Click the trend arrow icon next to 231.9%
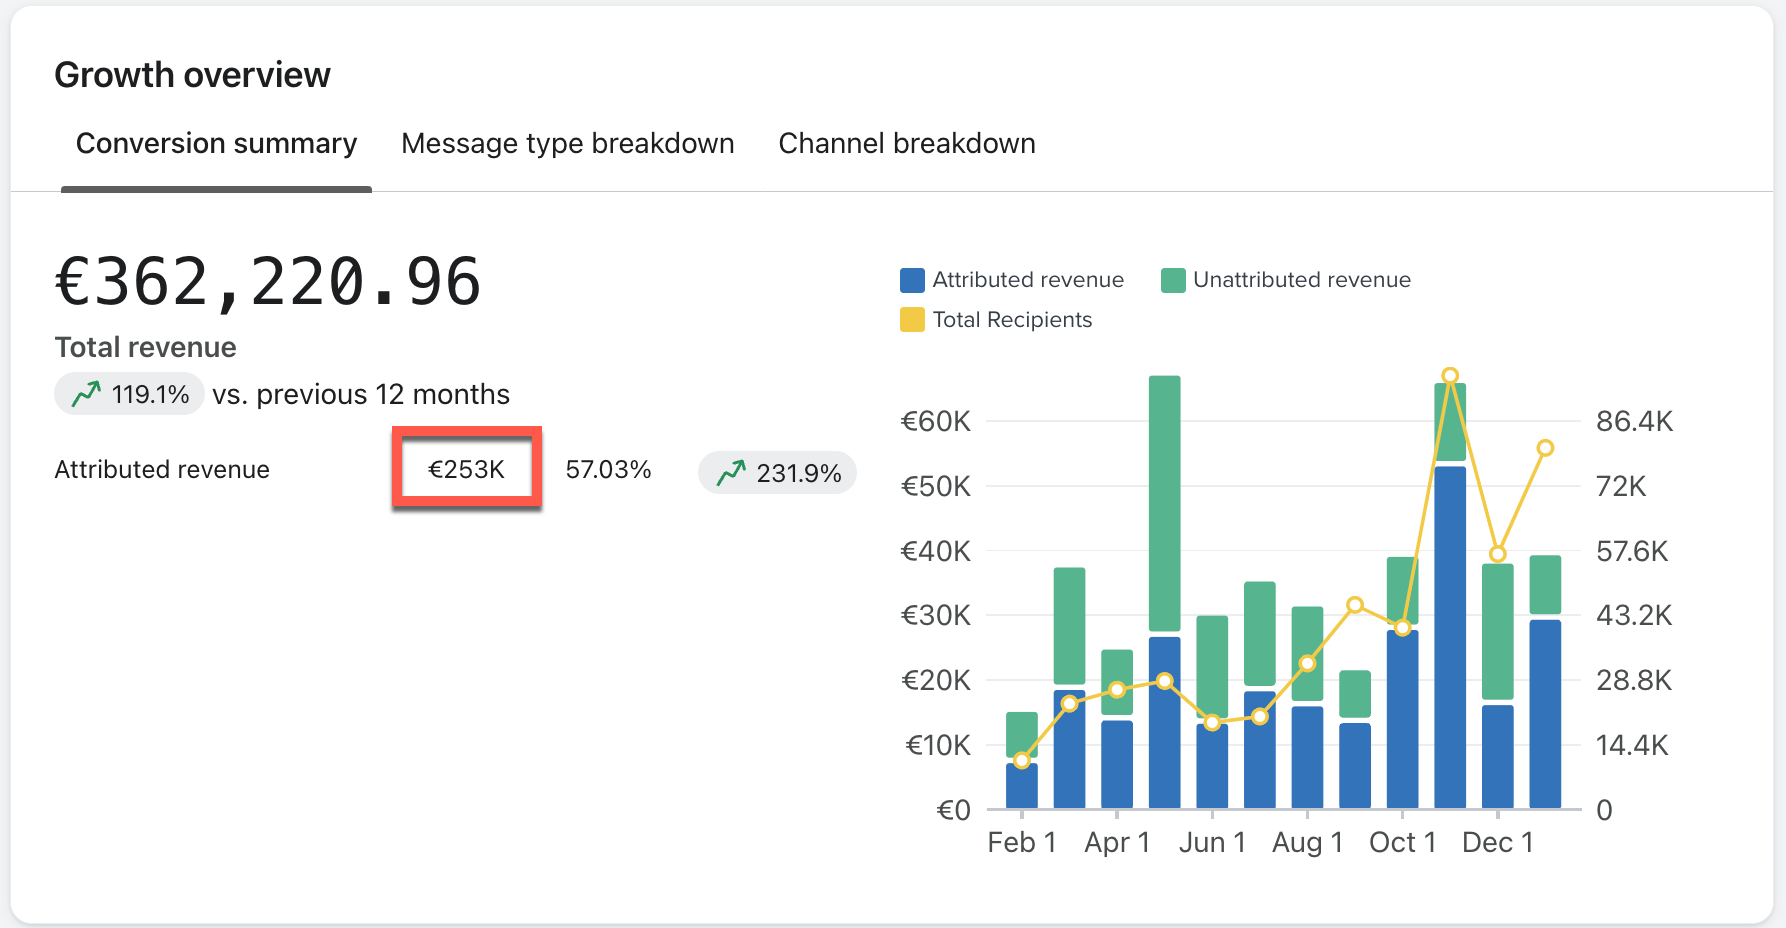Screen dimensions: 1786x928 tap(731, 472)
